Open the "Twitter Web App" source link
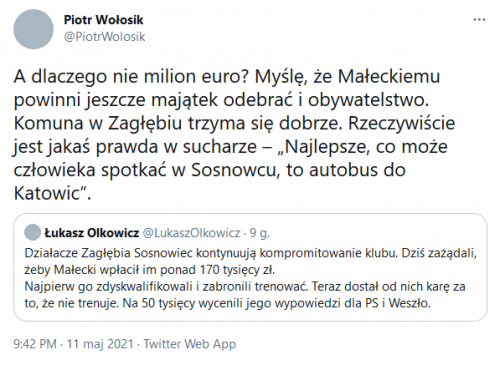Viewport: 500px width, 365px height. 190,344
